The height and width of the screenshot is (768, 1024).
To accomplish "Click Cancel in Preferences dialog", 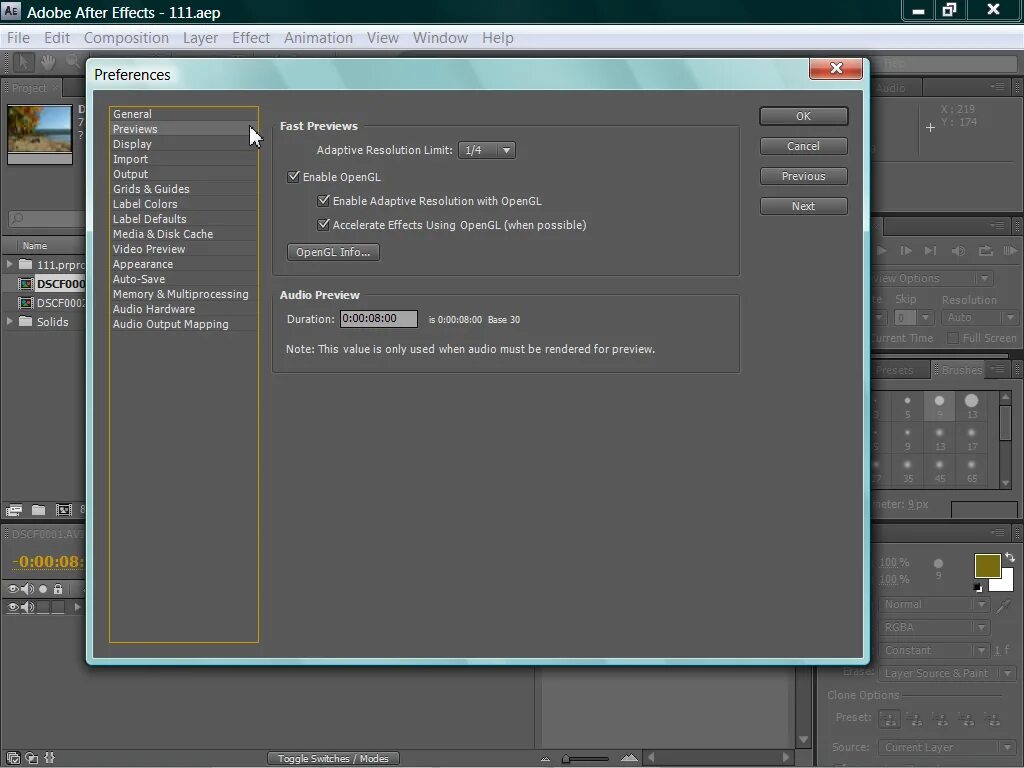I will pyautogui.click(x=803, y=146).
